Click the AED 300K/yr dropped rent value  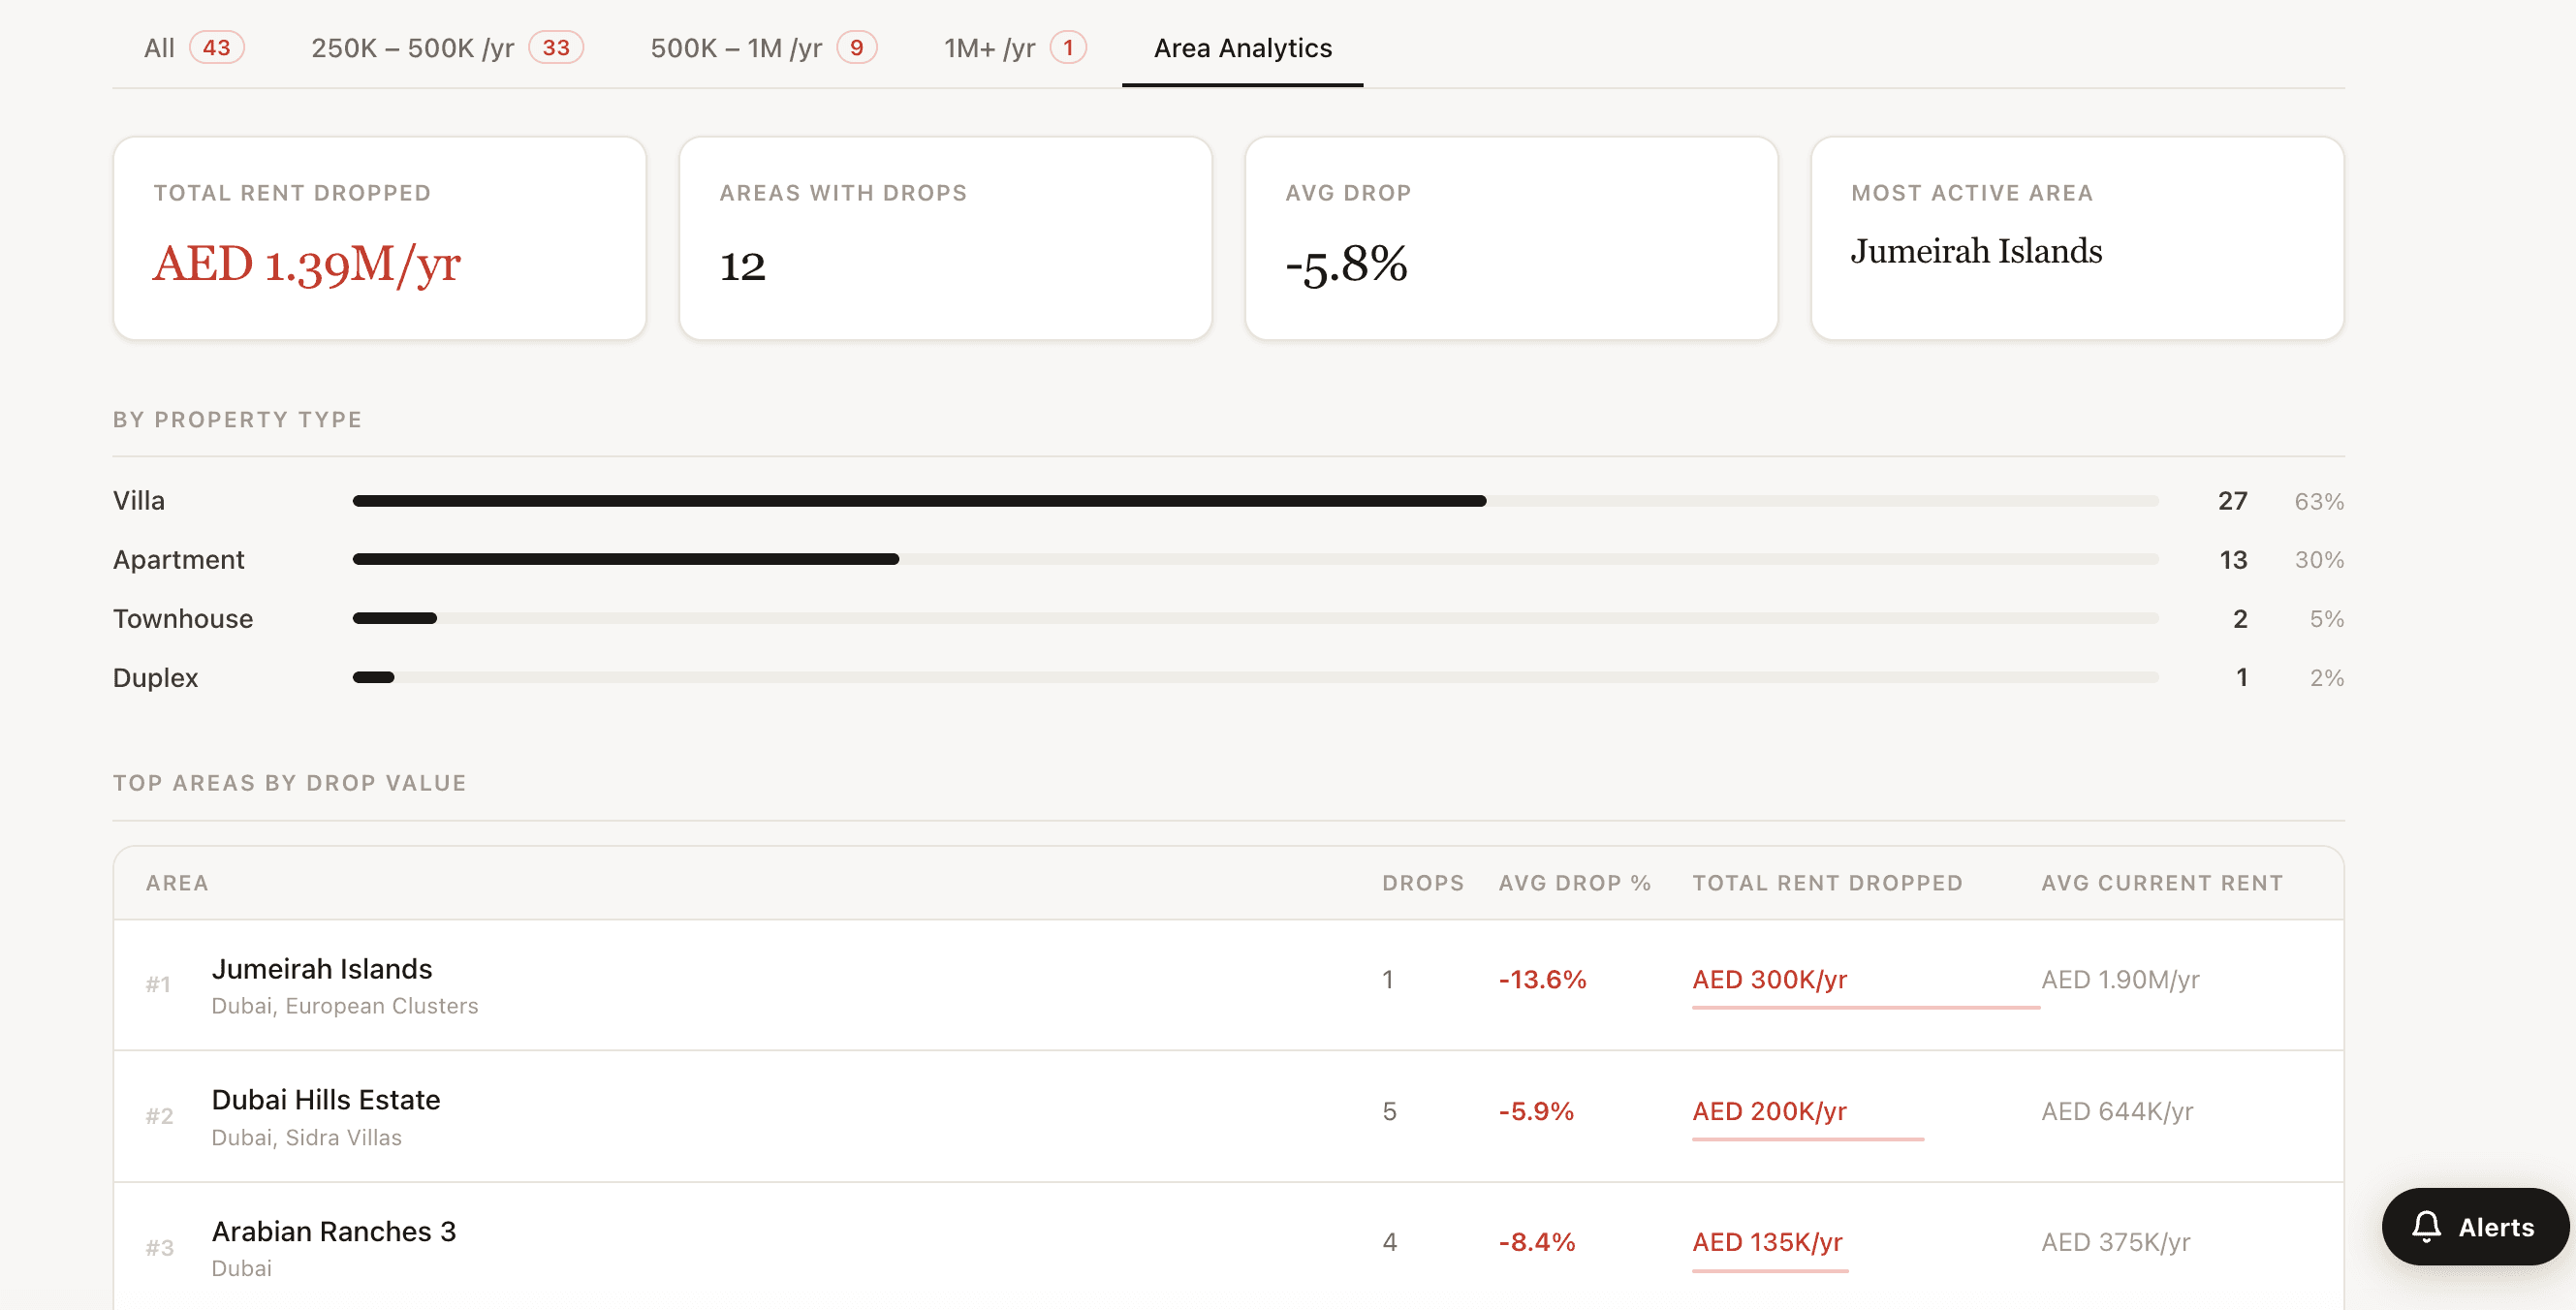click(1770, 980)
